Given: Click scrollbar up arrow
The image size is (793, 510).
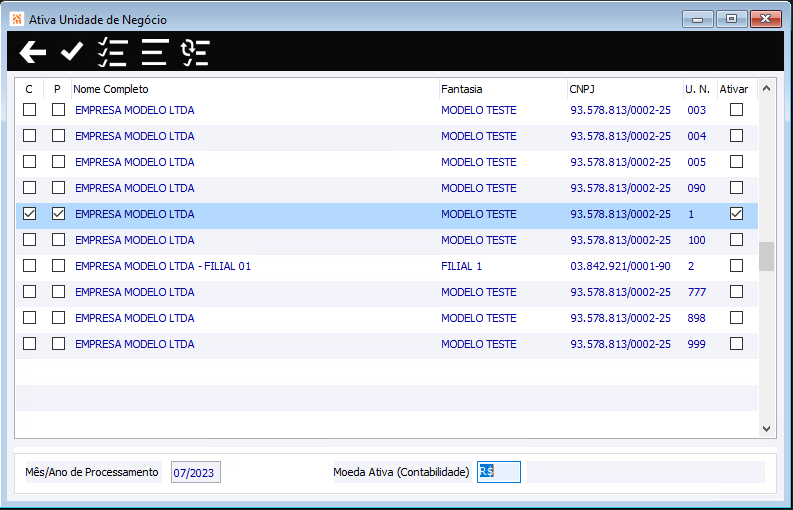Looking at the screenshot, I should click(766, 89).
